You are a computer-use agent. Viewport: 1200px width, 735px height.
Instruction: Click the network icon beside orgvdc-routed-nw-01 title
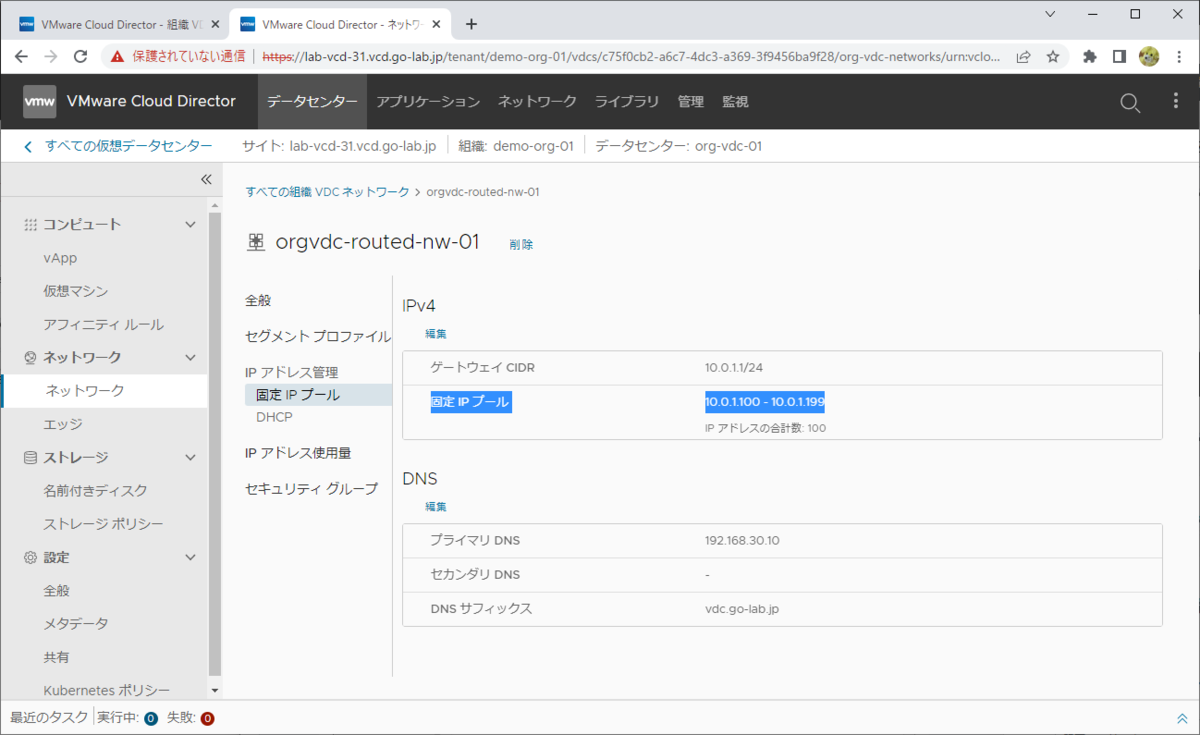pos(256,242)
